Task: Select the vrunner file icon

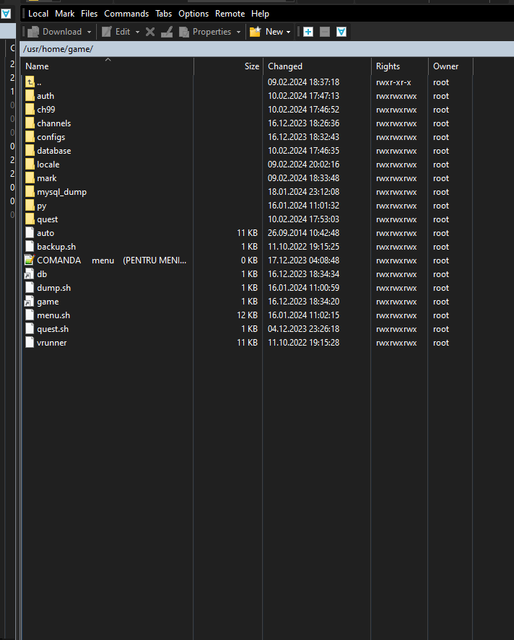Action: (x=30, y=342)
